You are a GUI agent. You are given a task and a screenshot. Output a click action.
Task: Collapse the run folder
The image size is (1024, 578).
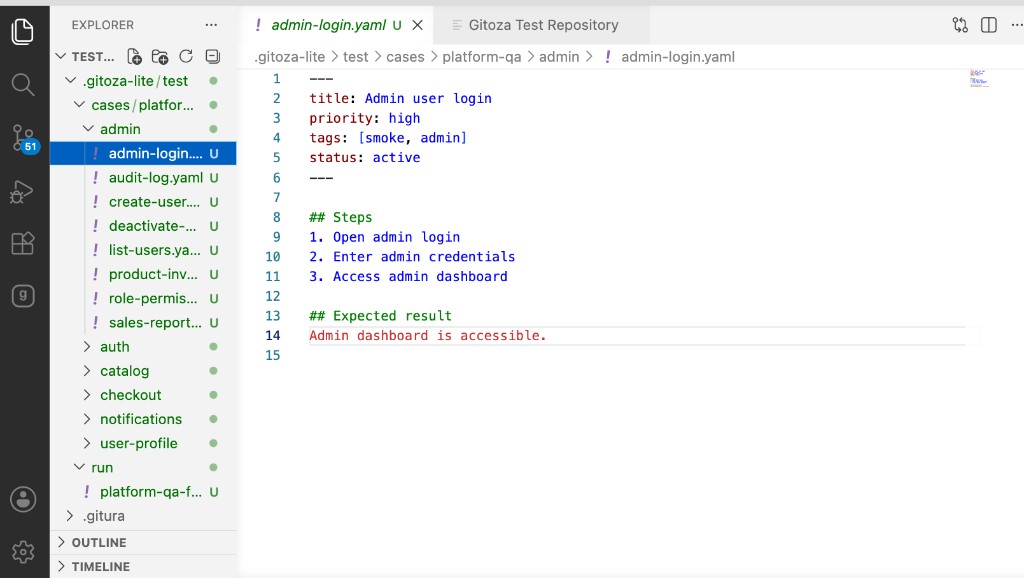tap(80, 467)
